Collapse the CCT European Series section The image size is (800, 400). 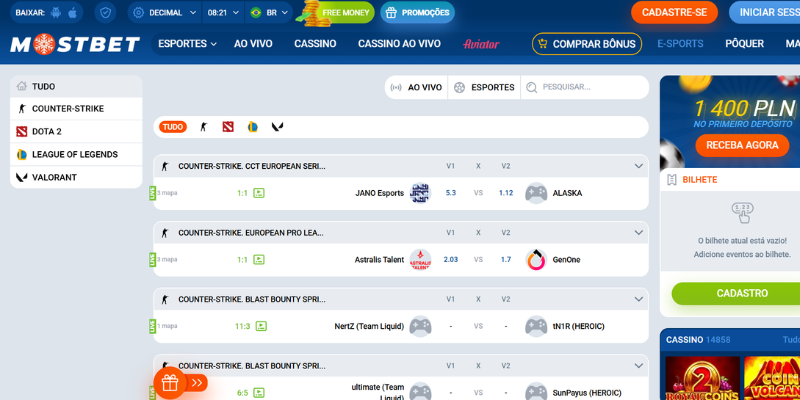[x=638, y=166]
